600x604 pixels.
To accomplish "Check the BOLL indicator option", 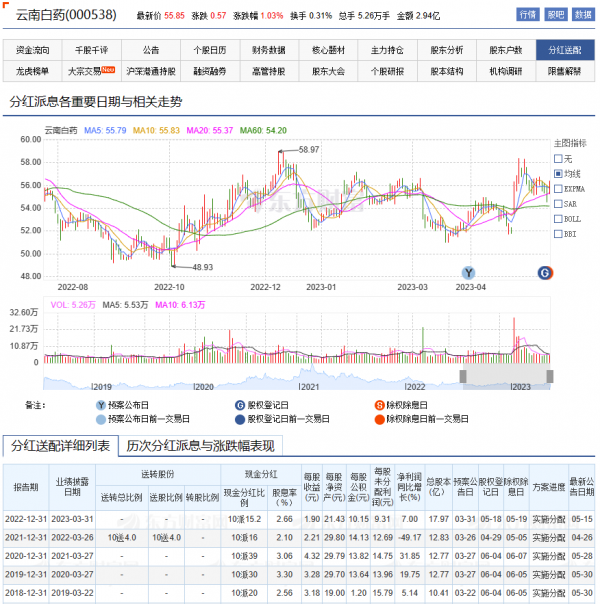I will 558,218.
